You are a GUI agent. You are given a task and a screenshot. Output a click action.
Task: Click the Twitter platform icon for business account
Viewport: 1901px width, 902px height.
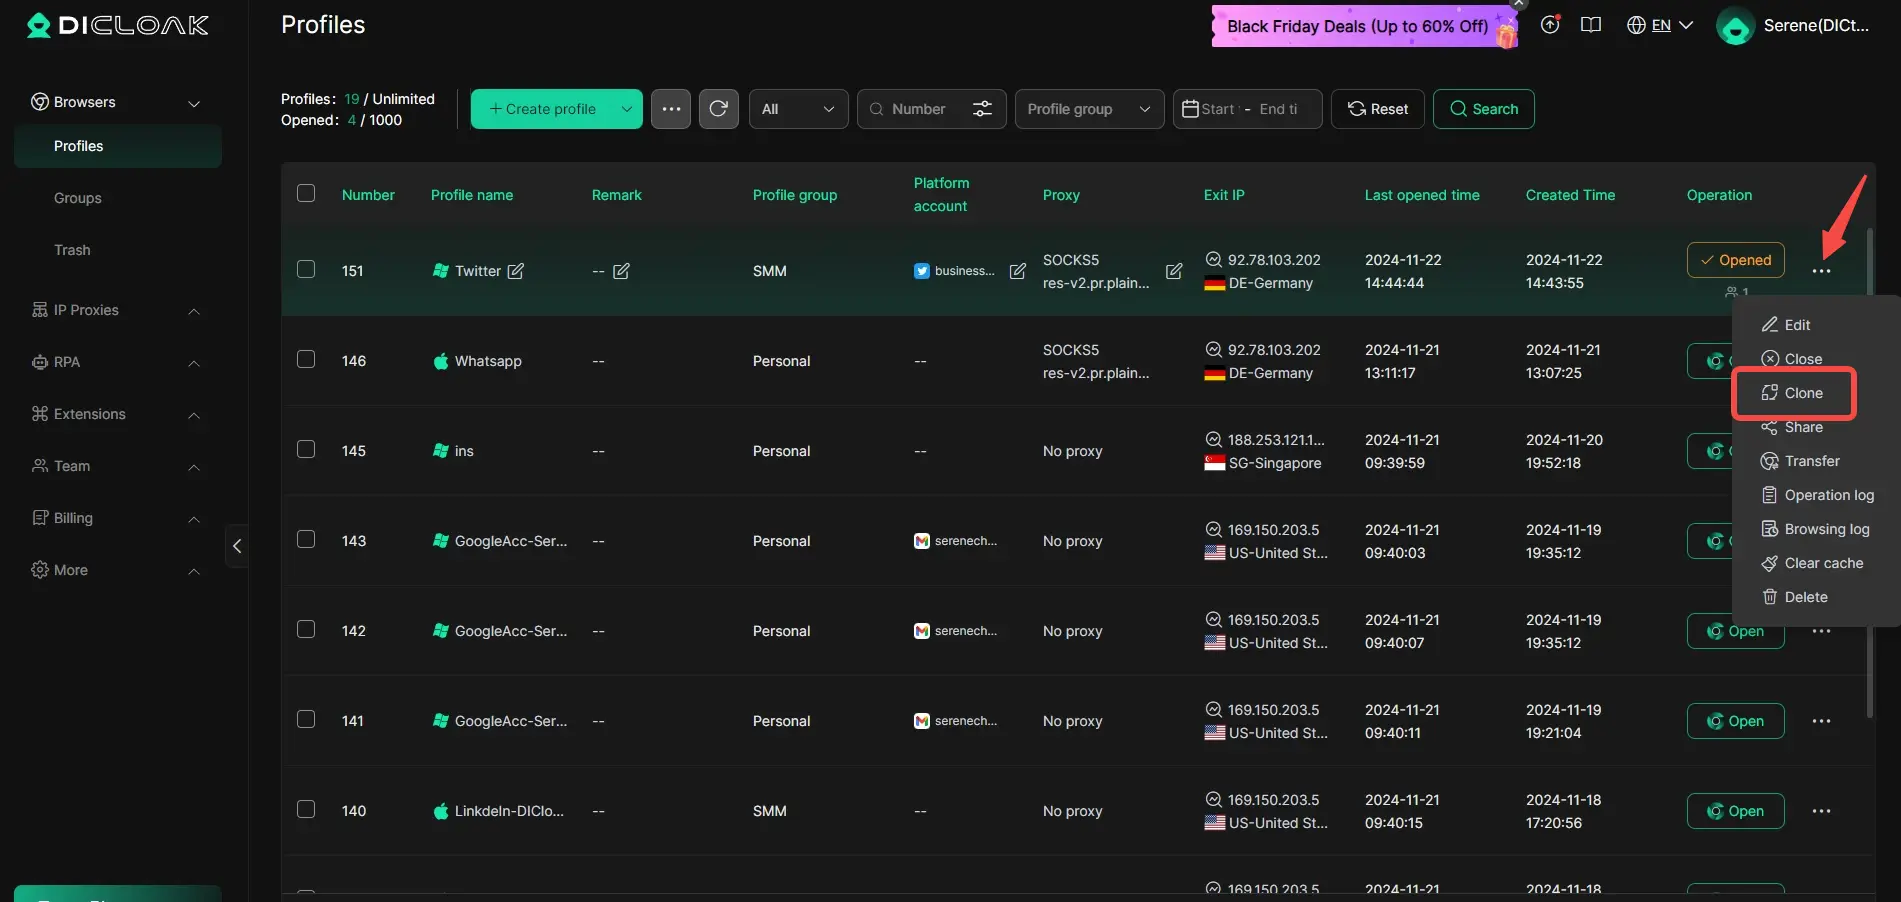click(922, 271)
